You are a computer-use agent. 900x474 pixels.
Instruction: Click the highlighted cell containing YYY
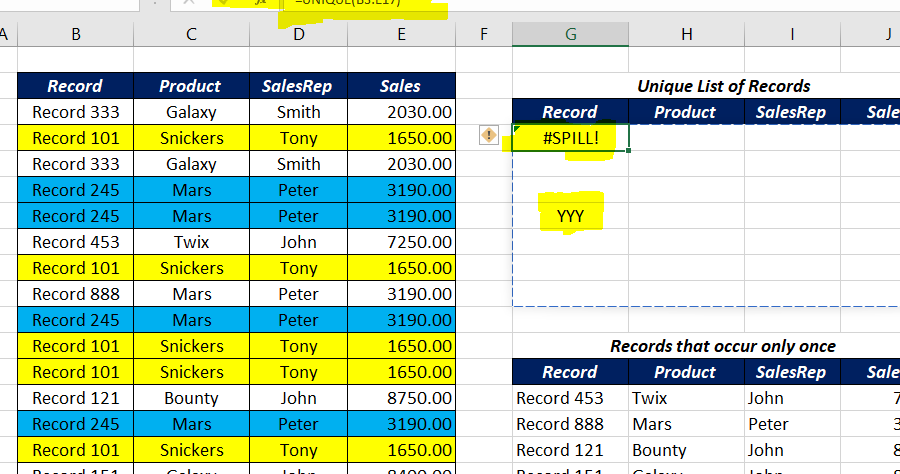pos(571,215)
